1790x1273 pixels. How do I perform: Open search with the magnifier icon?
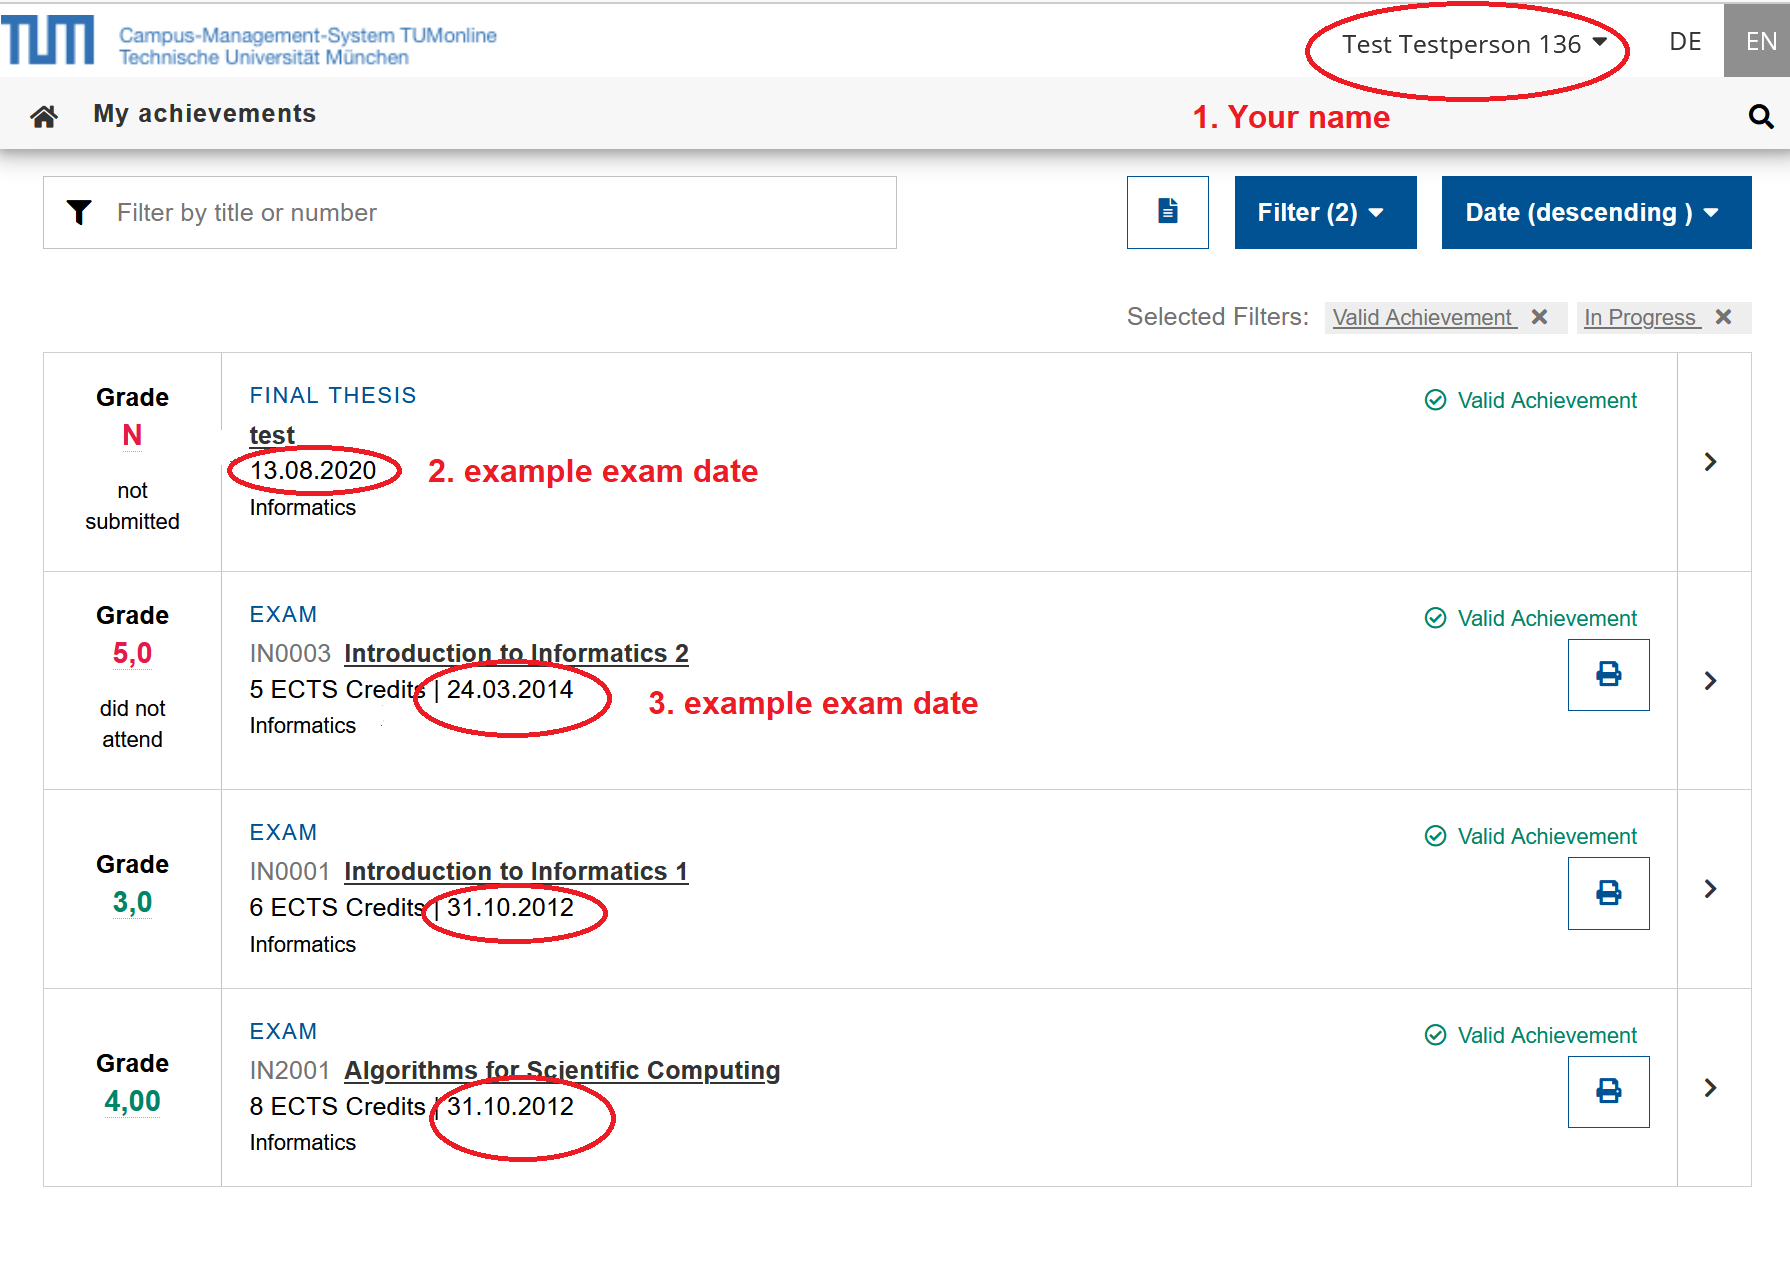1760,117
